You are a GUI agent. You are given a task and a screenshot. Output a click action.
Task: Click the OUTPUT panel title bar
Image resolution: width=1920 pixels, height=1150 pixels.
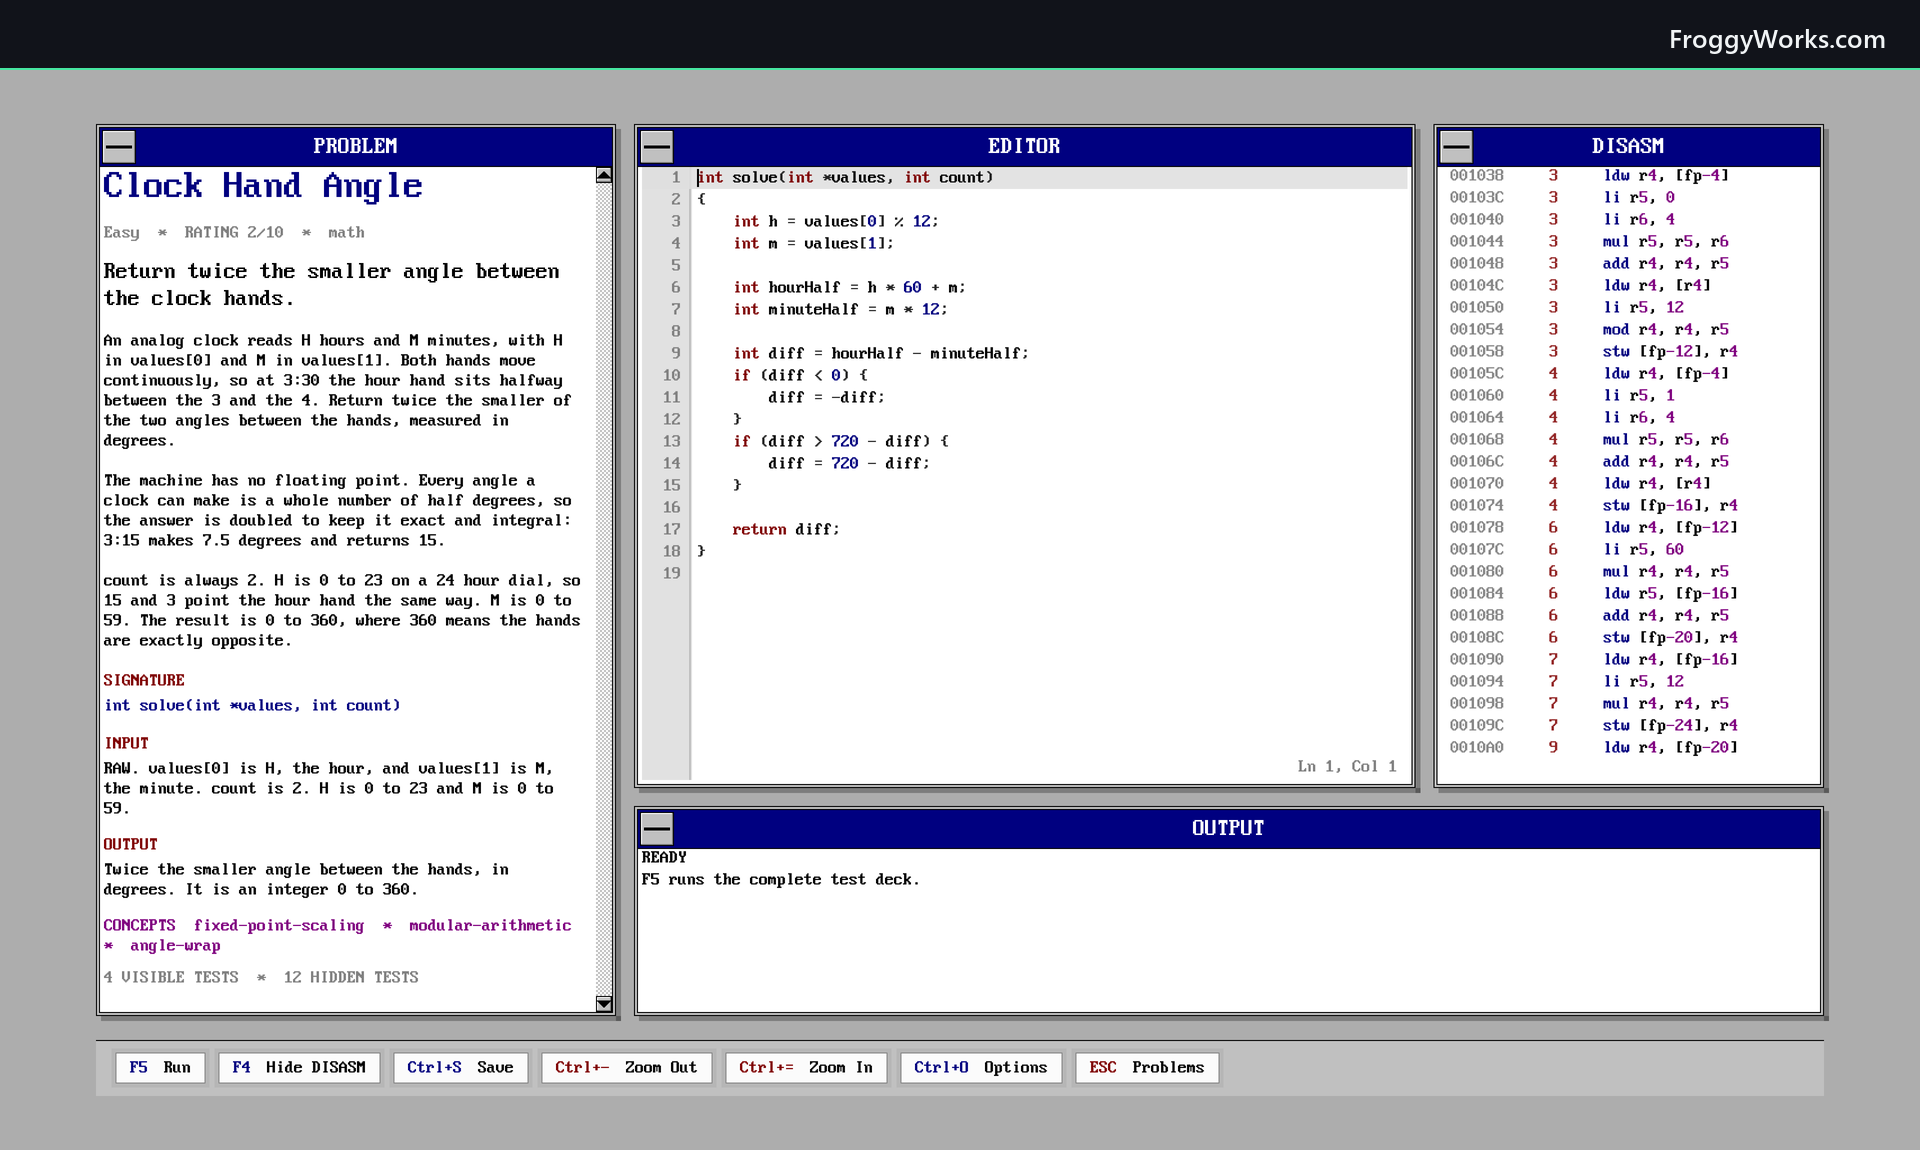pos(1228,829)
